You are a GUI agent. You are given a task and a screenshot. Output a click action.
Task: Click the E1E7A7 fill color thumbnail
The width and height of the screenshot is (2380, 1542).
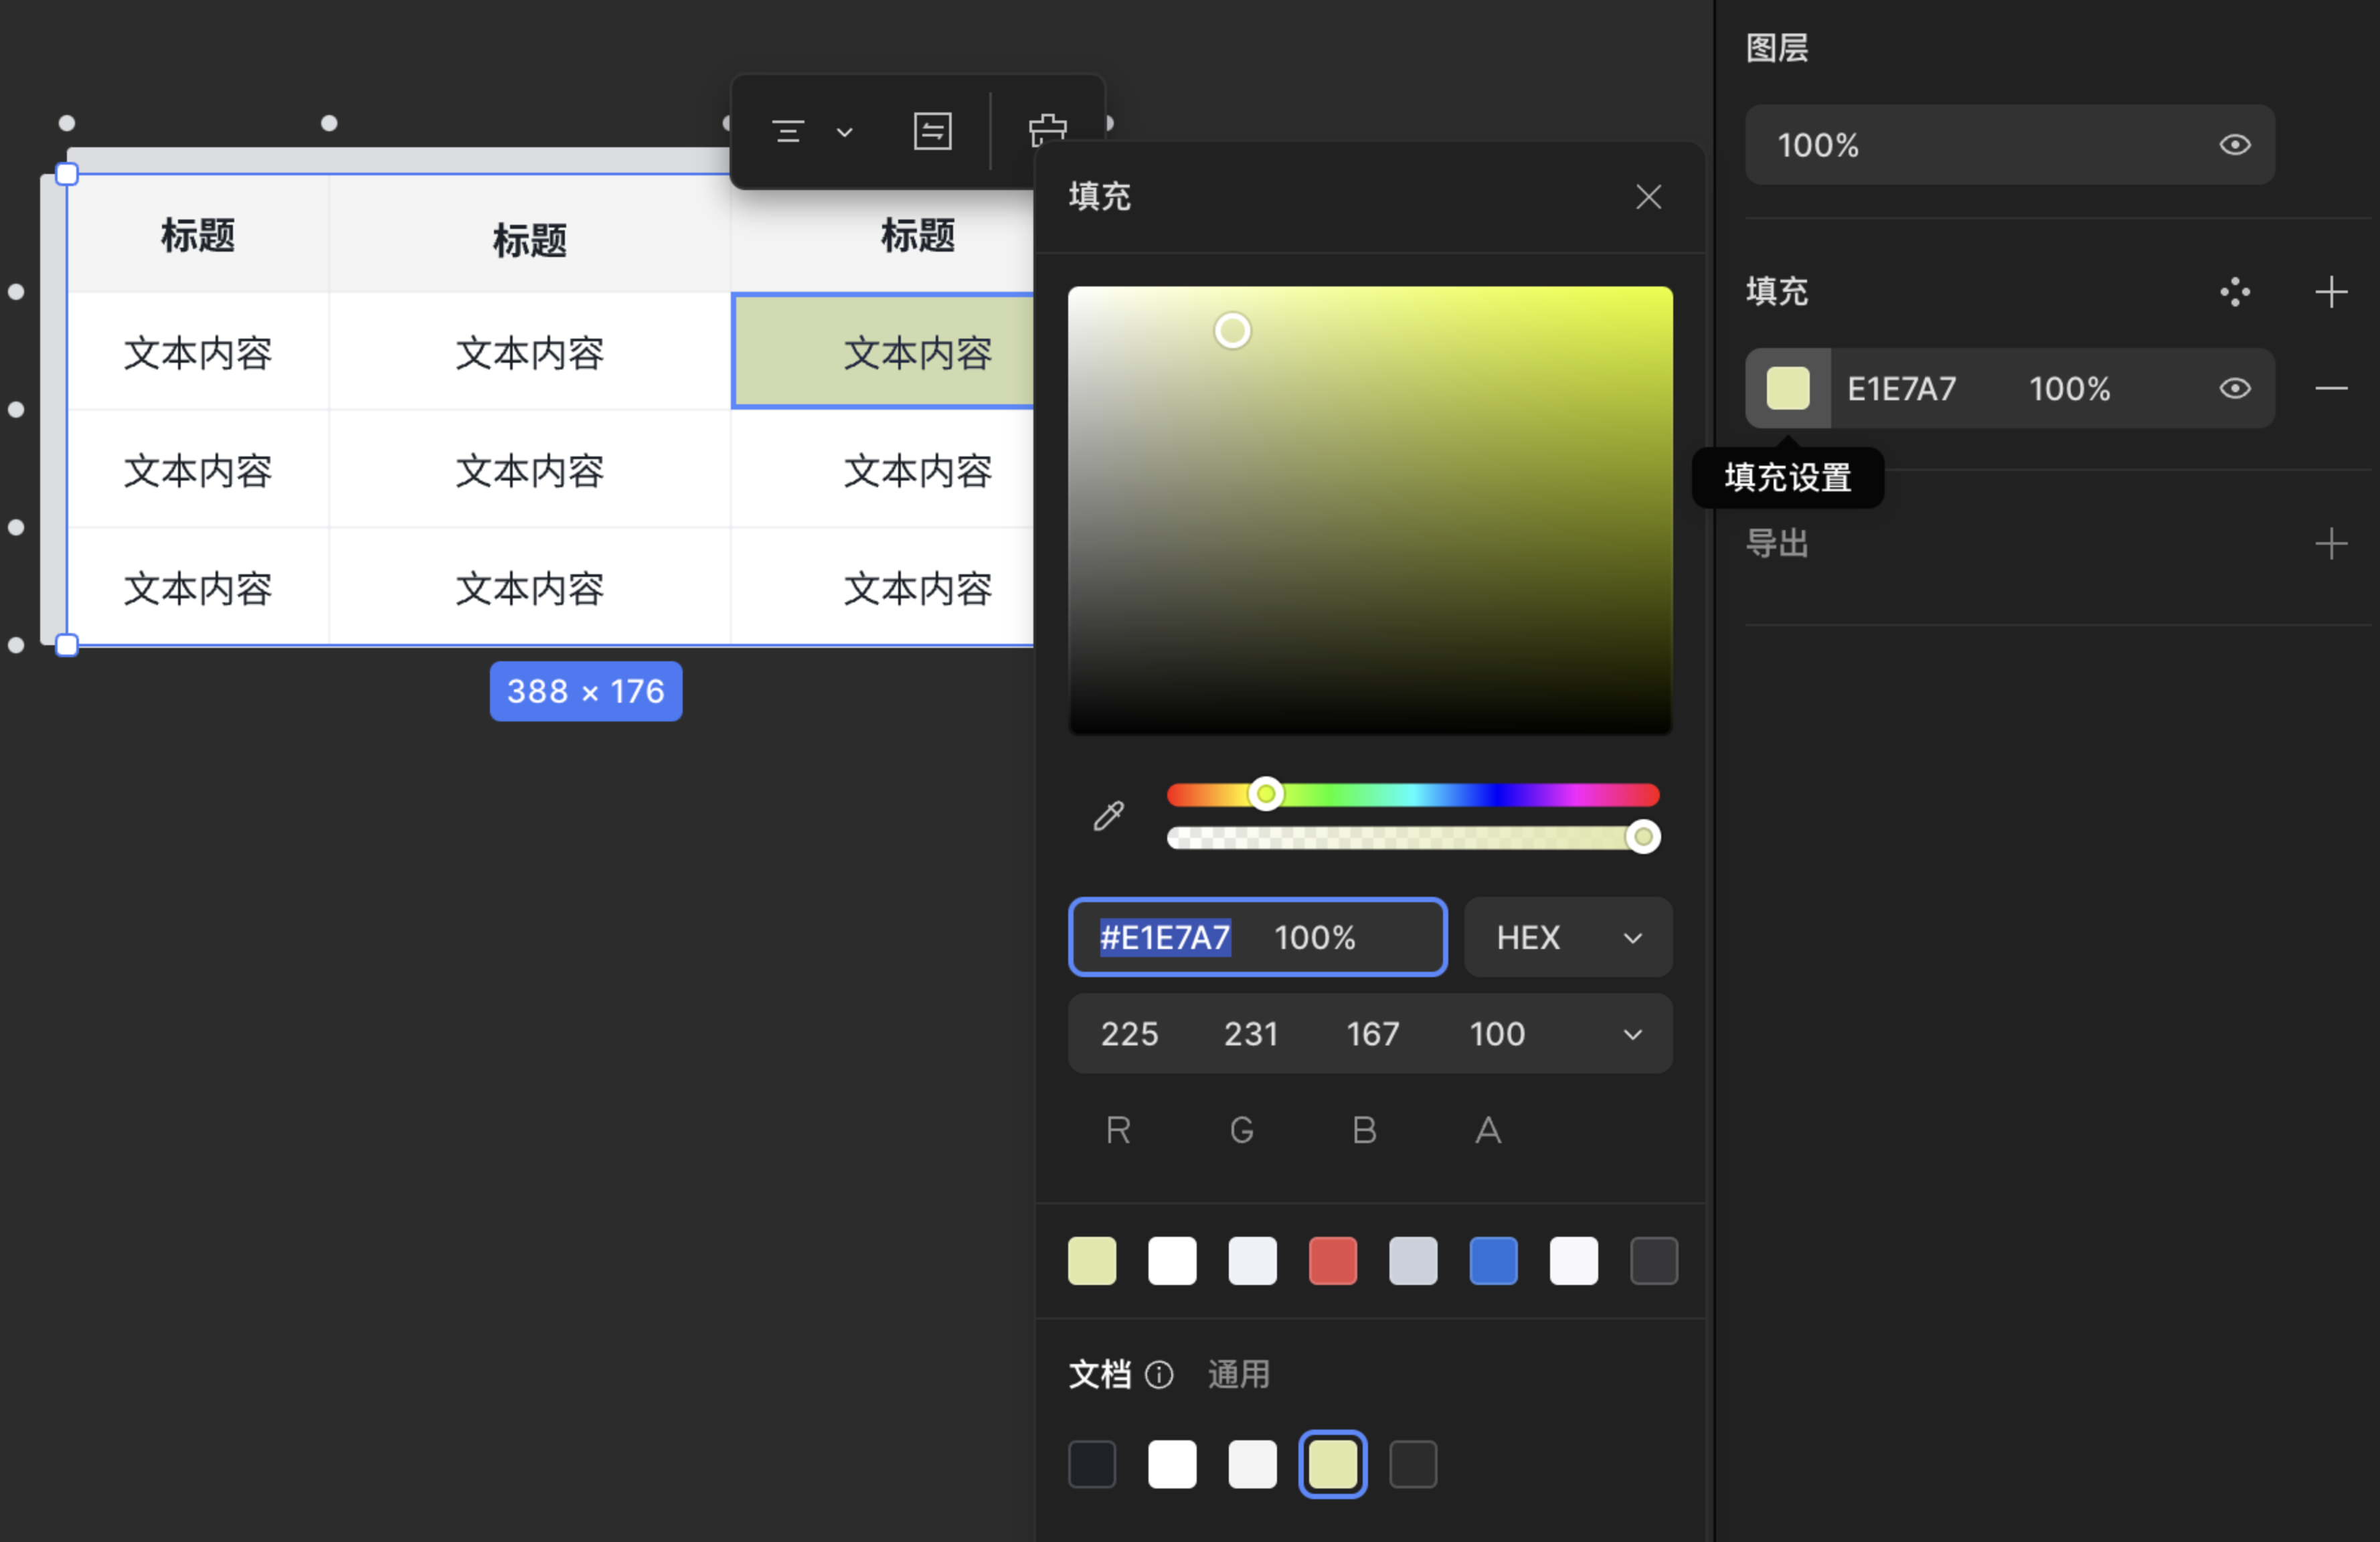pos(1788,388)
